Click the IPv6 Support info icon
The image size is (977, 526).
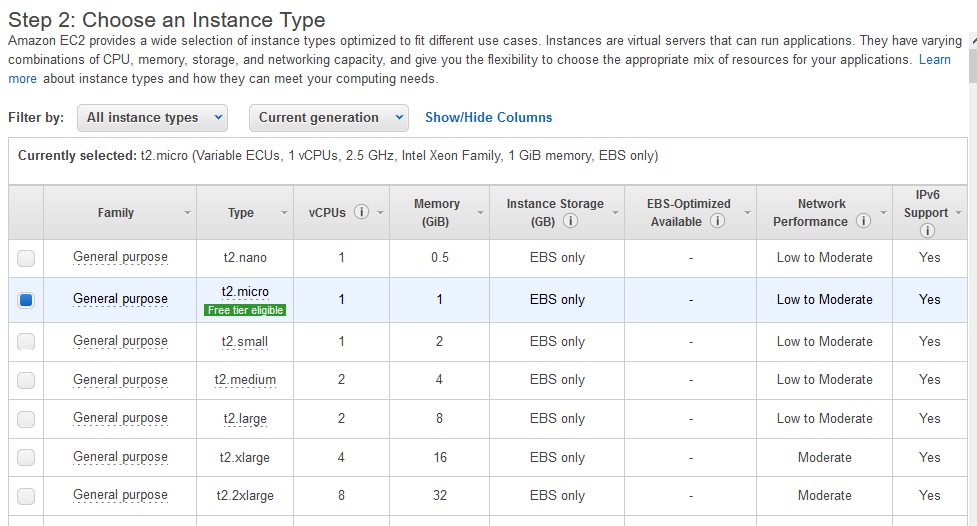pos(927,230)
